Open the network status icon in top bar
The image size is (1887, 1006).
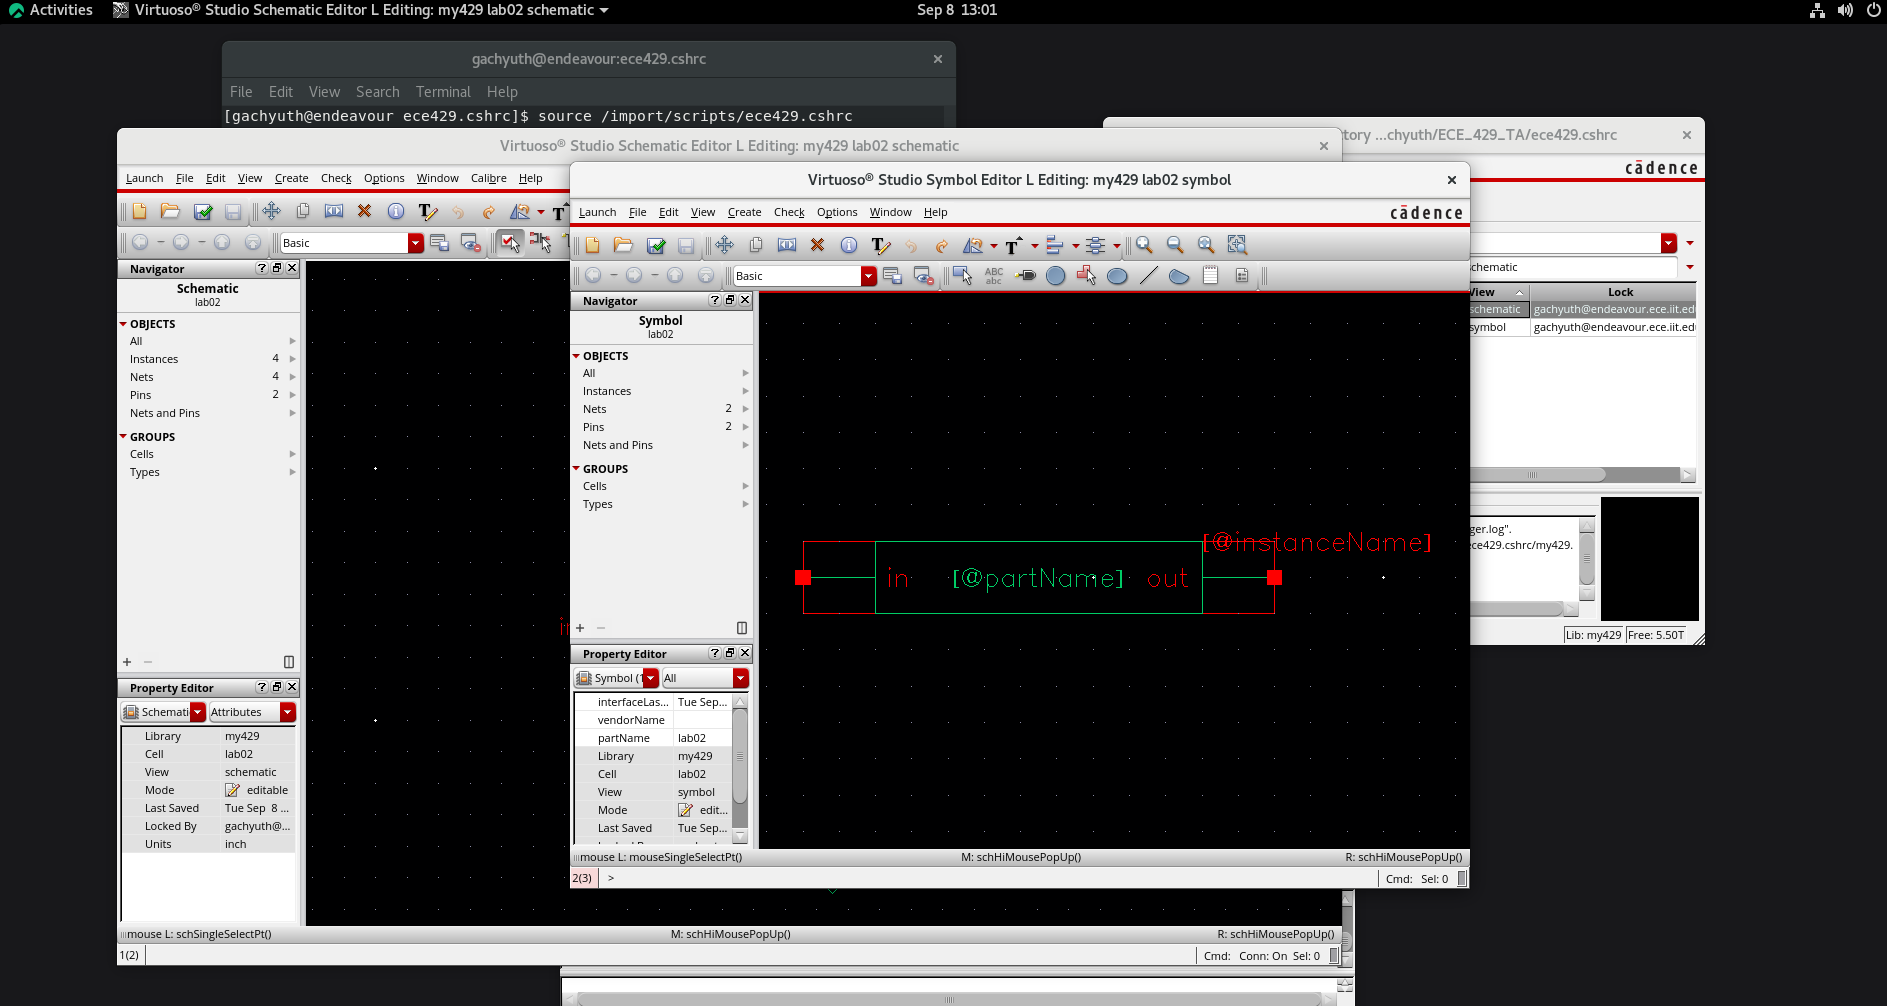pos(1817,10)
